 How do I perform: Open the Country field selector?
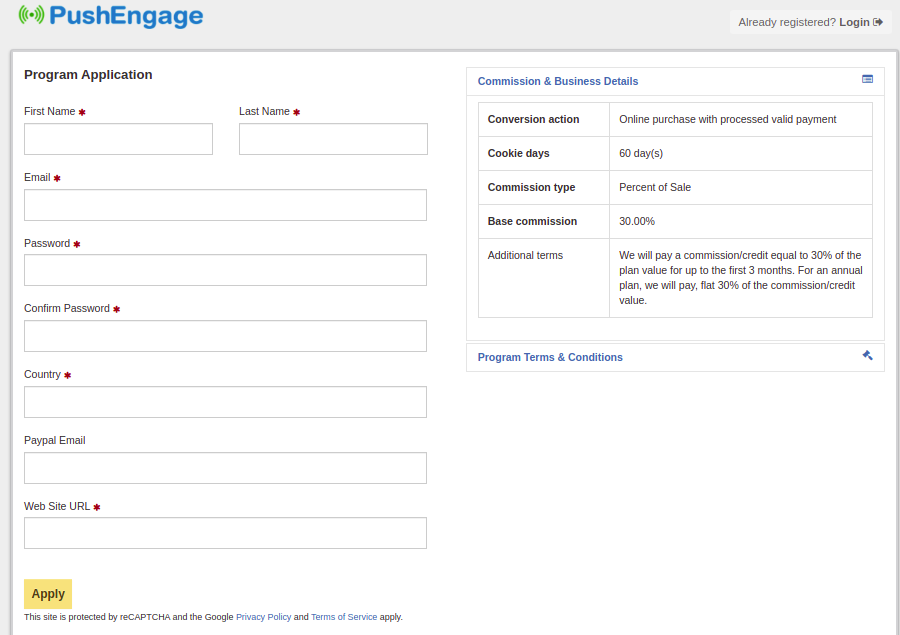(x=225, y=402)
